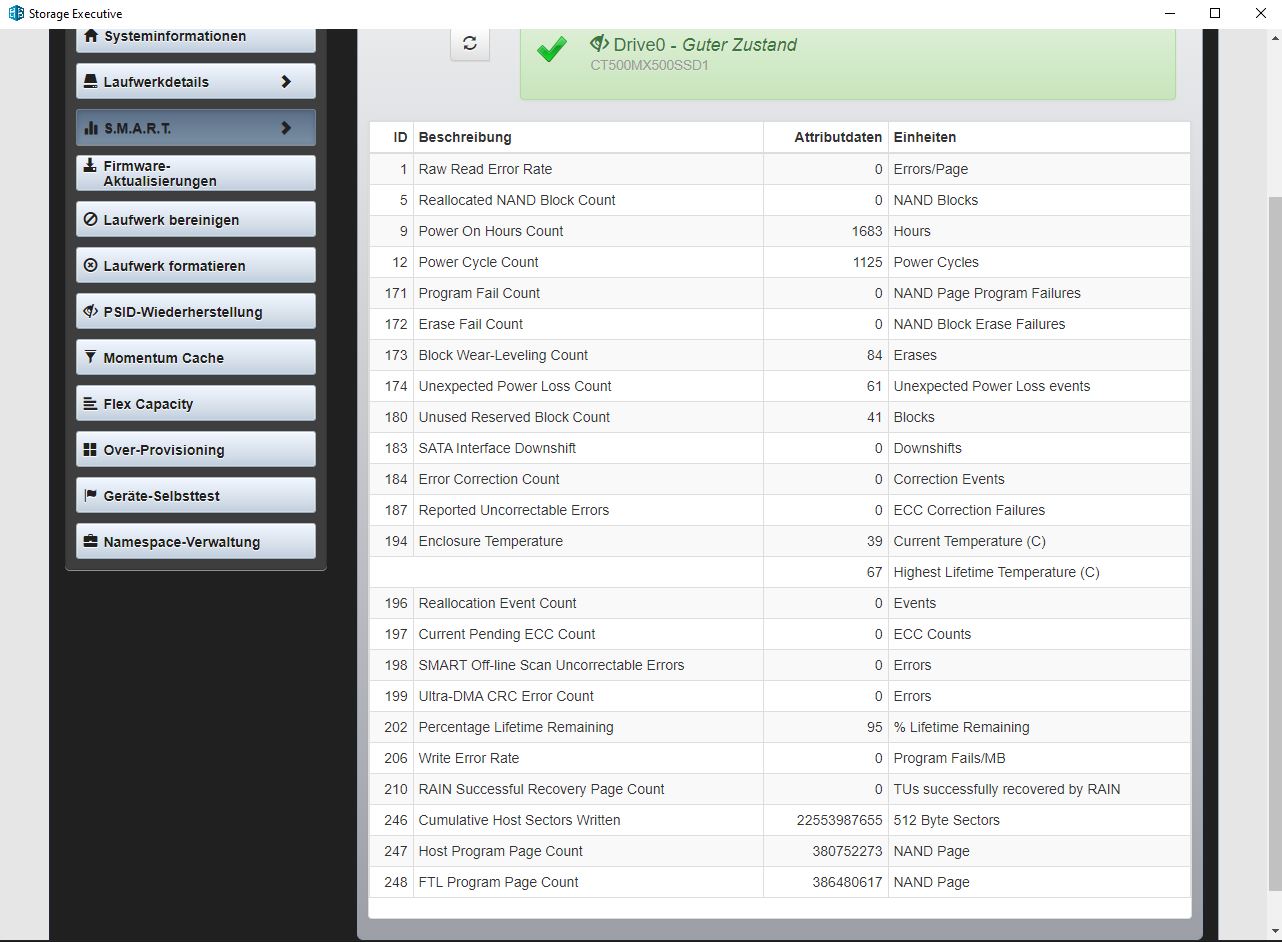Expand the S.M.A.R.T. chevron arrow

(x=286, y=128)
